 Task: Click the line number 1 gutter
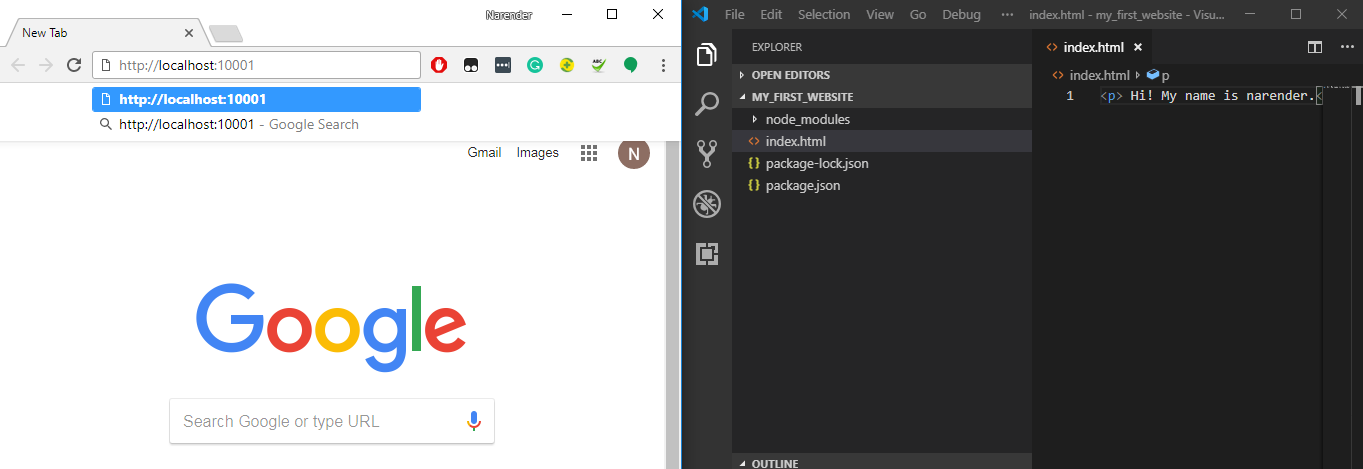[x=1070, y=96]
